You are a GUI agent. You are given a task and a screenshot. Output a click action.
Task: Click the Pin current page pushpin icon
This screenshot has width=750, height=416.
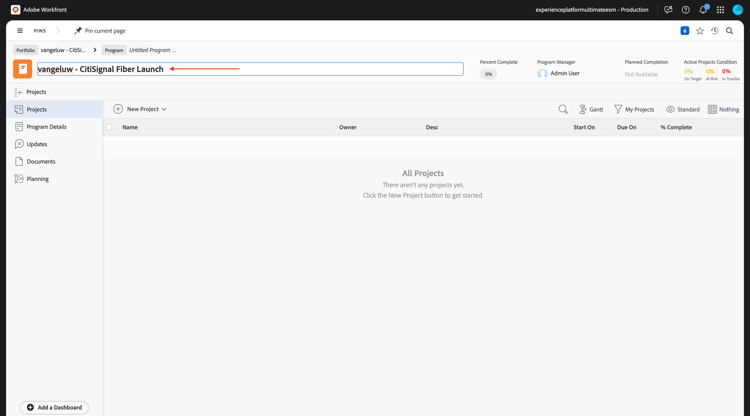[x=77, y=31]
